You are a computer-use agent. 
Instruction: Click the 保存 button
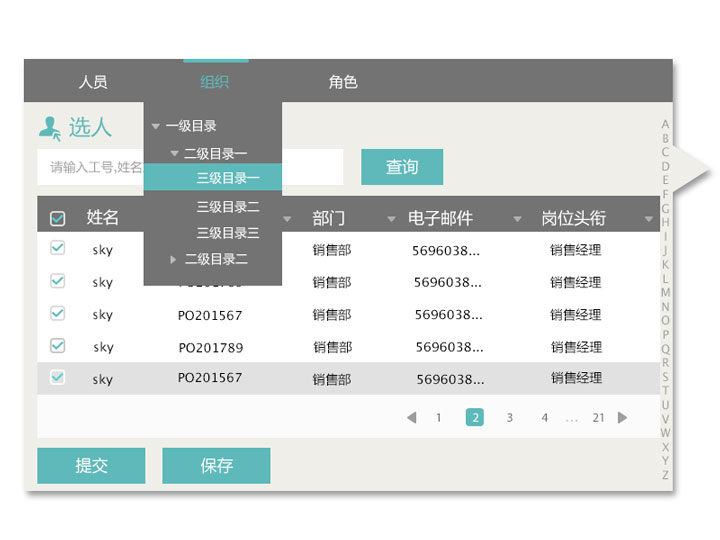pos(216,466)
